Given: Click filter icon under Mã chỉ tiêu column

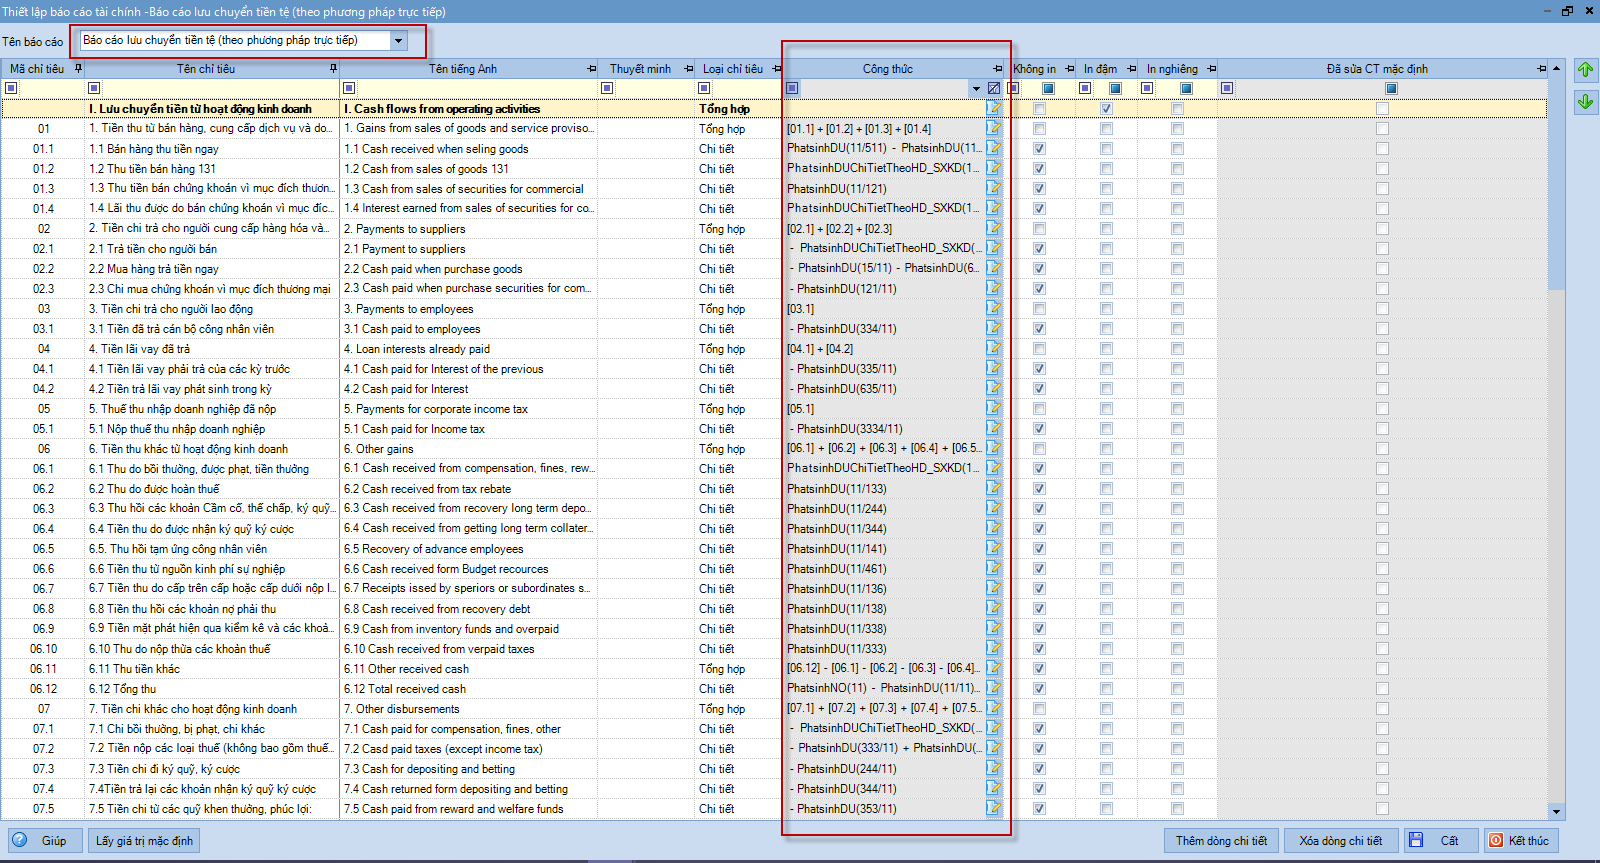Looking at the screenshot, I should click(11, 88).
